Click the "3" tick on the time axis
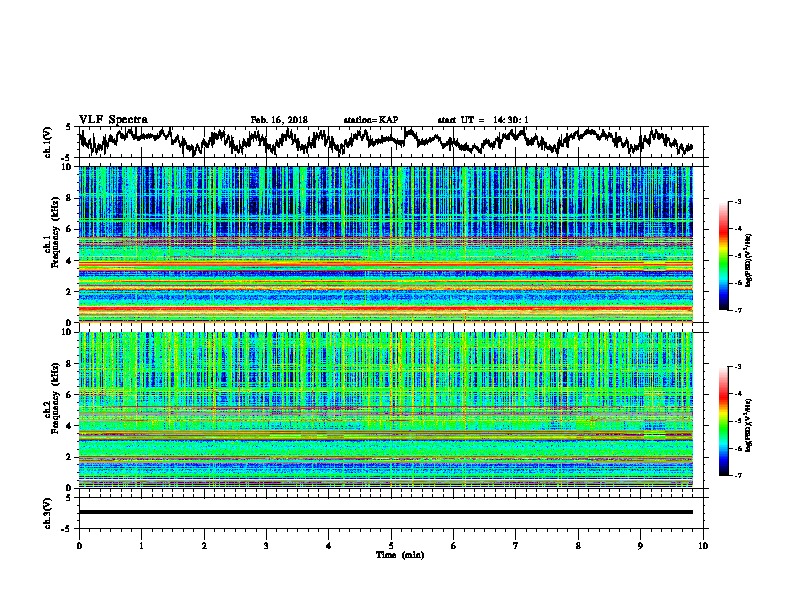The height and width of the screenshot is (612, 792). click(266, 546)
